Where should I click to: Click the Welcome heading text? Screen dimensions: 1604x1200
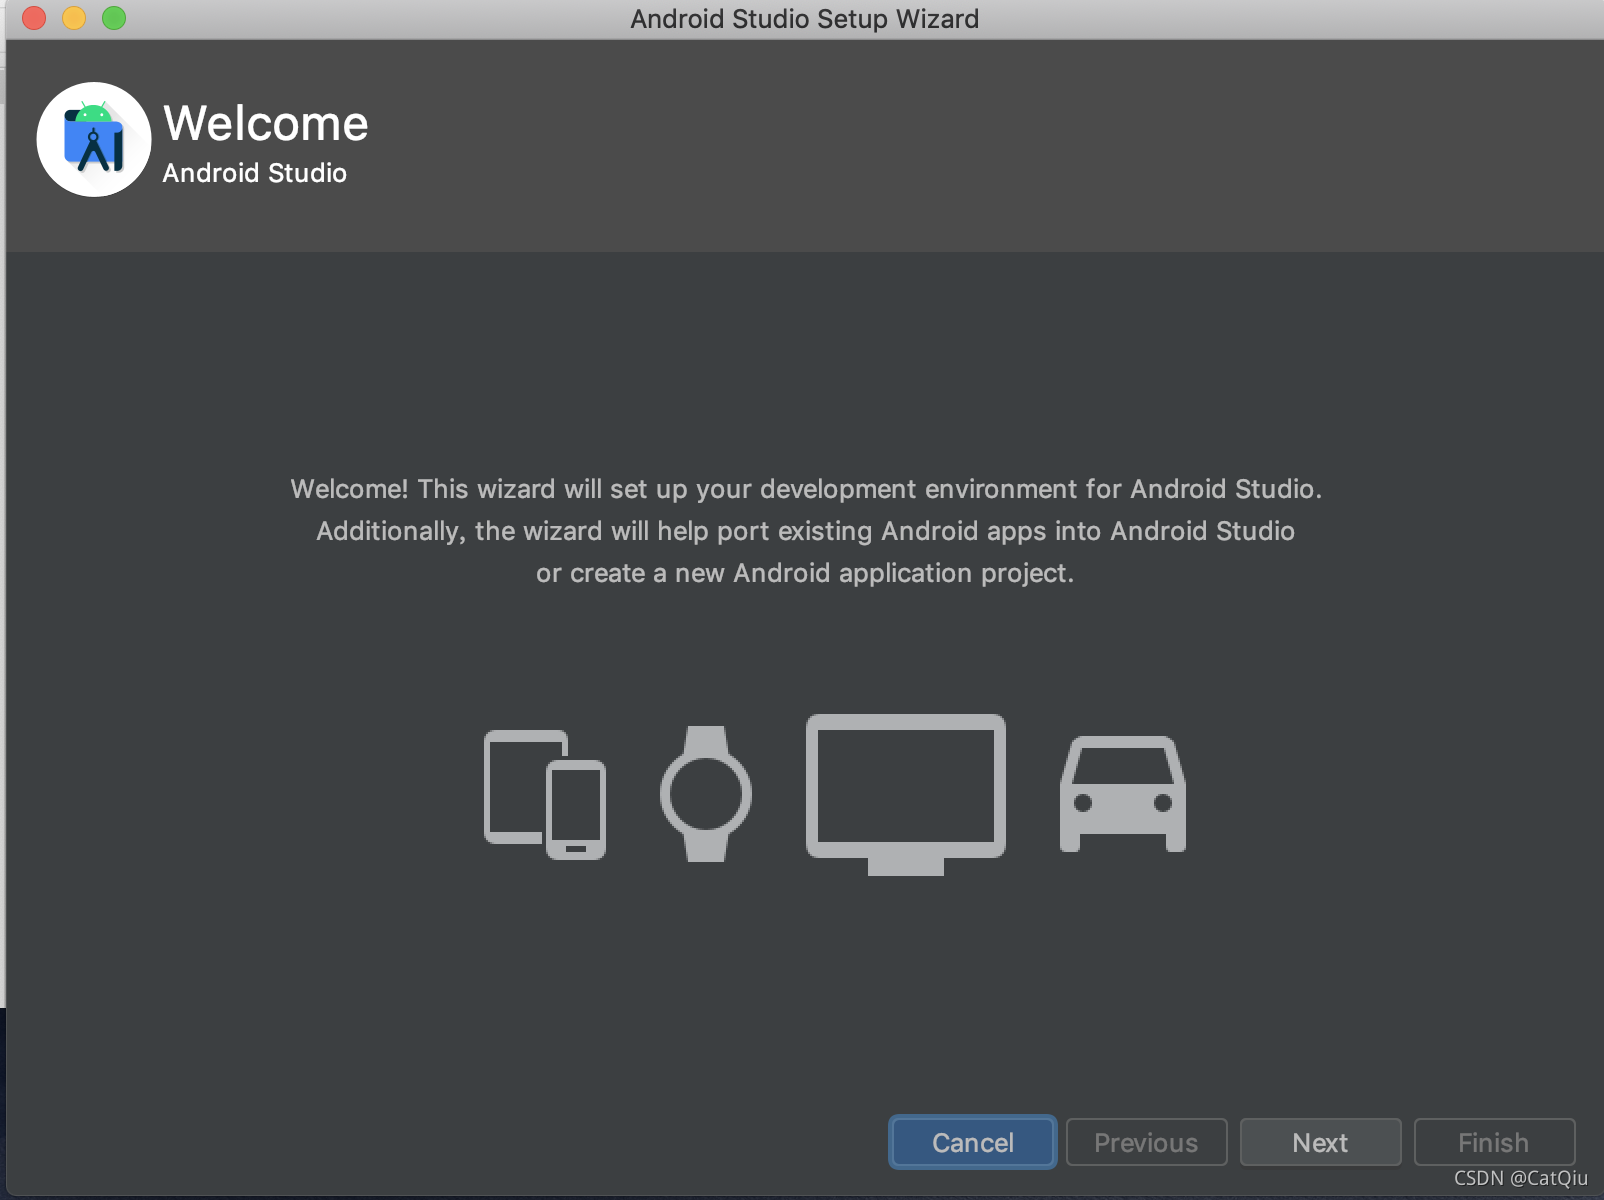point(266,124)
